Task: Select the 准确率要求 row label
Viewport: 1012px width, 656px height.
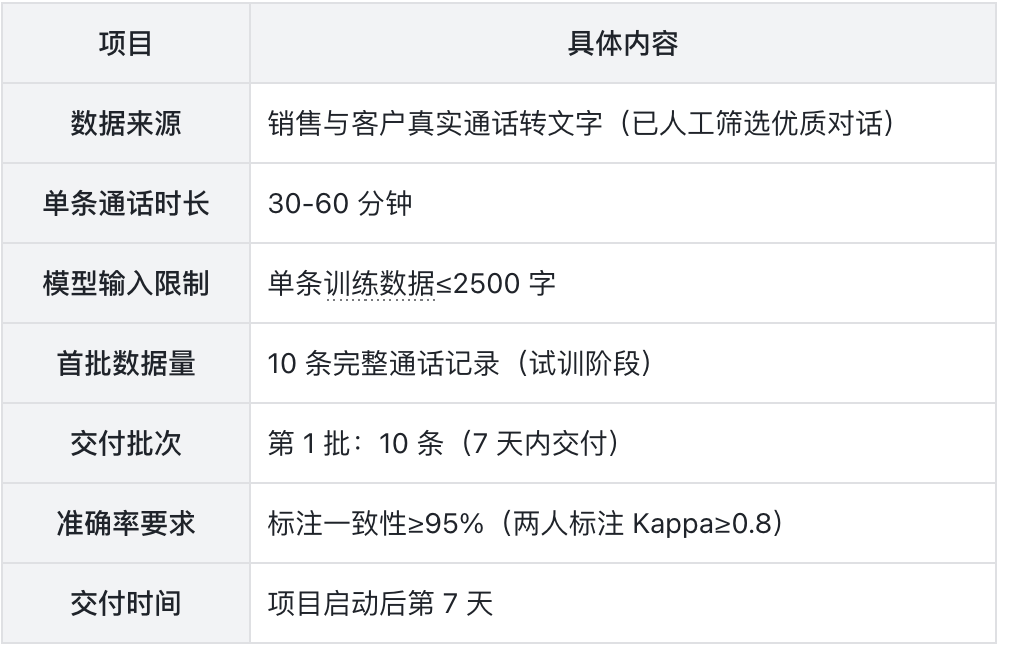Action: click(125, 524)
